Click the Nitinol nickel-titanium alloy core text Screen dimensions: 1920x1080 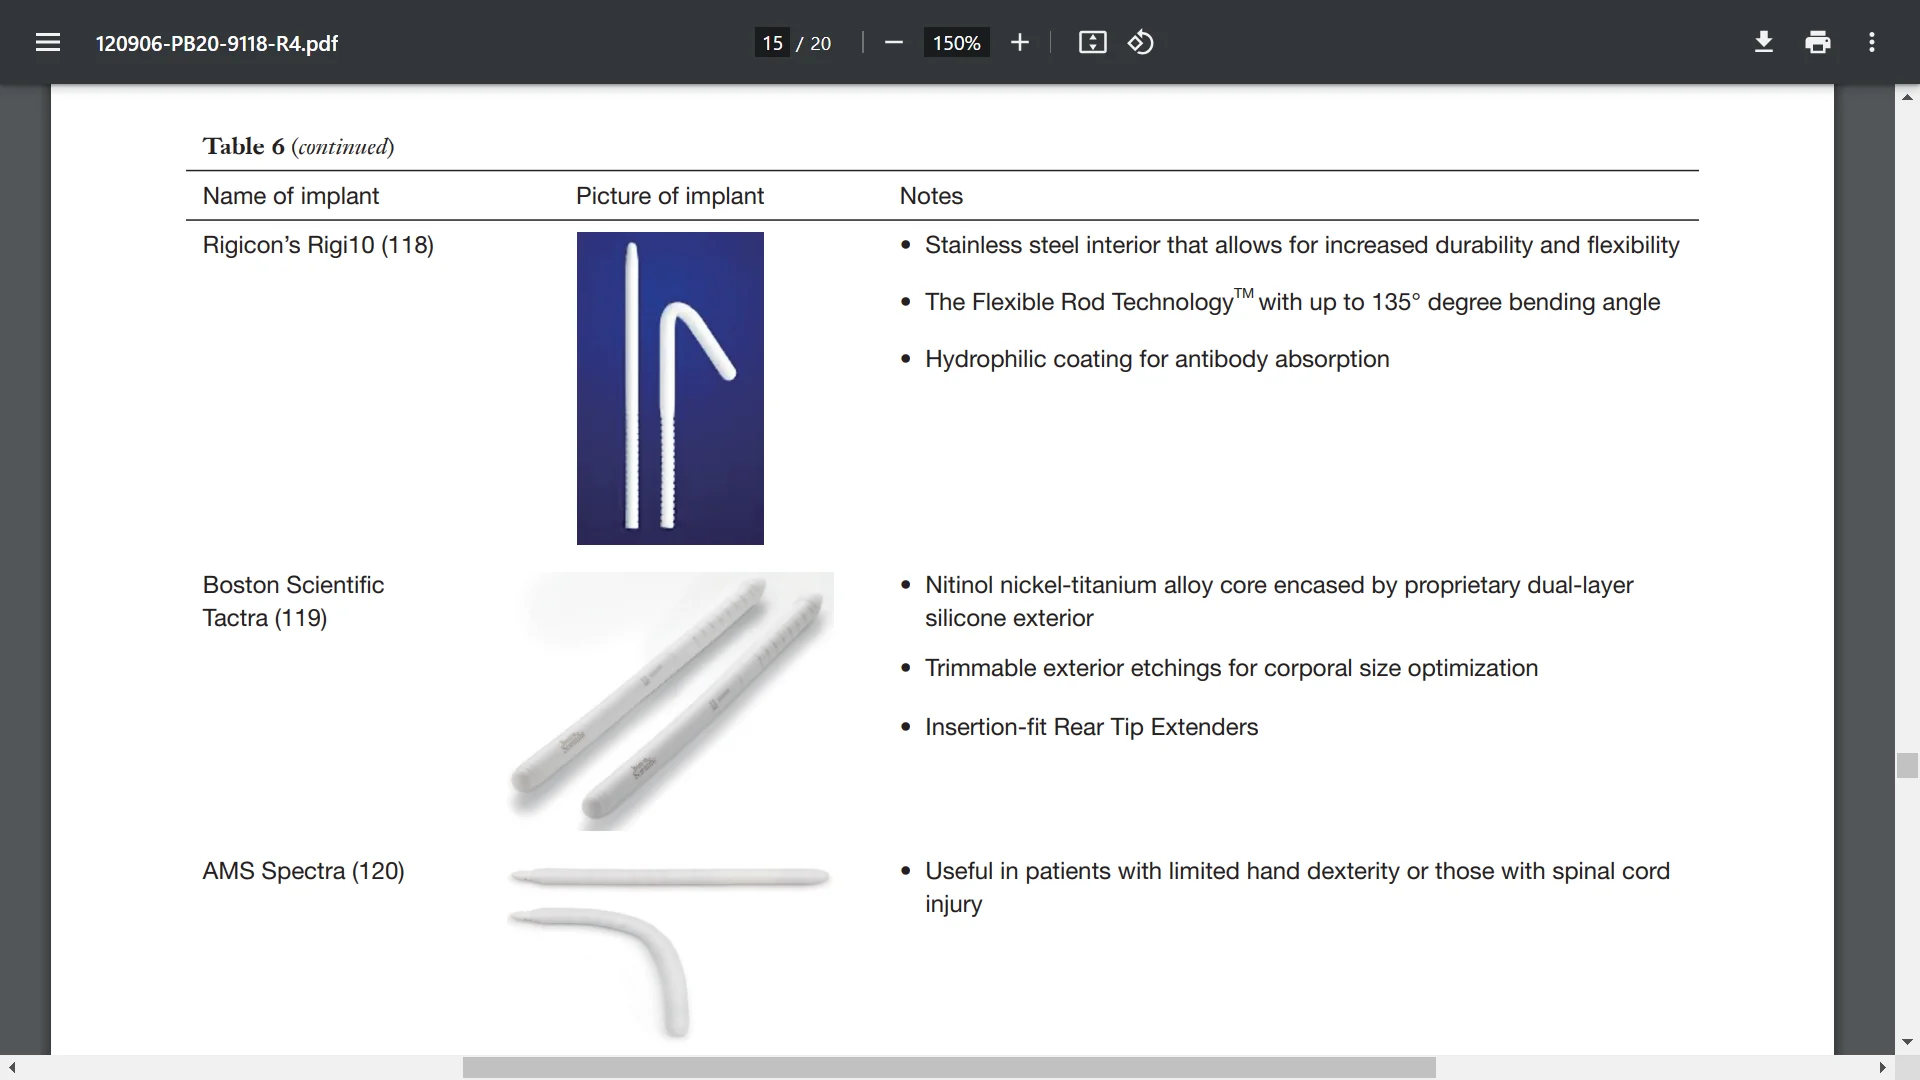[1279, 601]
